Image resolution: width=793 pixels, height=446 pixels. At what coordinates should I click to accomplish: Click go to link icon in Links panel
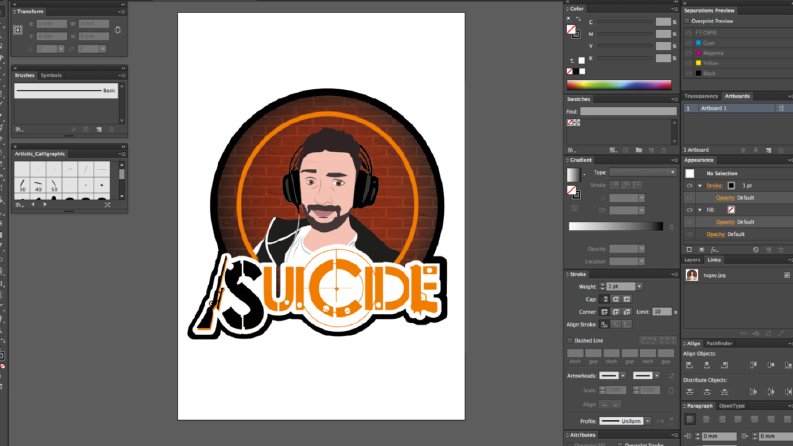click(x=756, y=334)
